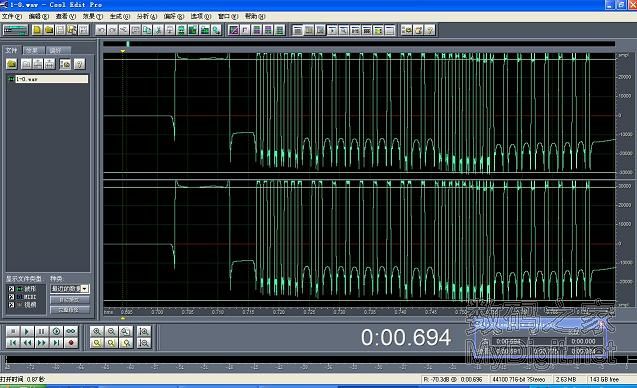Click the 0:00.694 time display
This screenshot has height=388, width=637.
pos(406,338)
